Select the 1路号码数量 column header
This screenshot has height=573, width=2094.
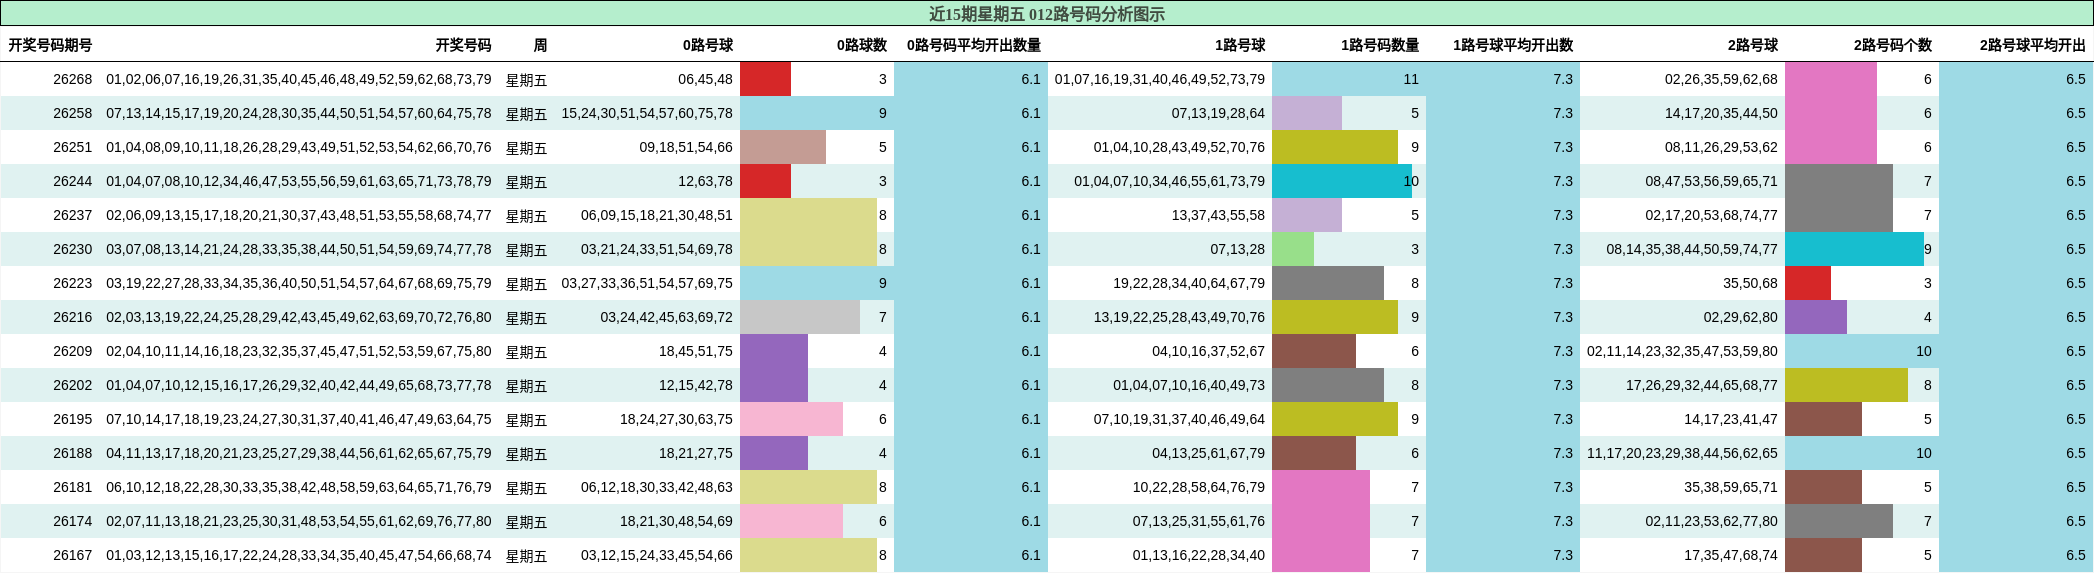(x=1380, y=45)
